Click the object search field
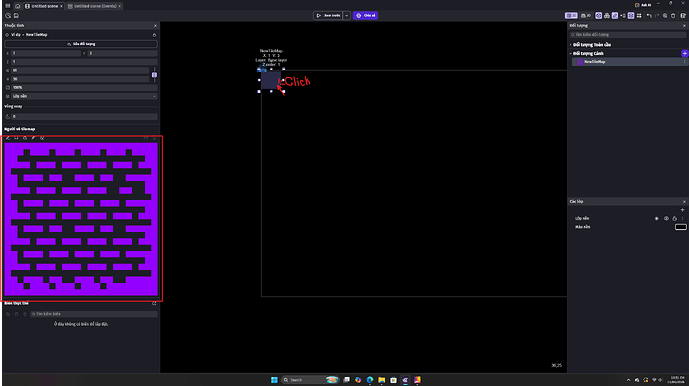The image size is (689, 386). [627, 34]
